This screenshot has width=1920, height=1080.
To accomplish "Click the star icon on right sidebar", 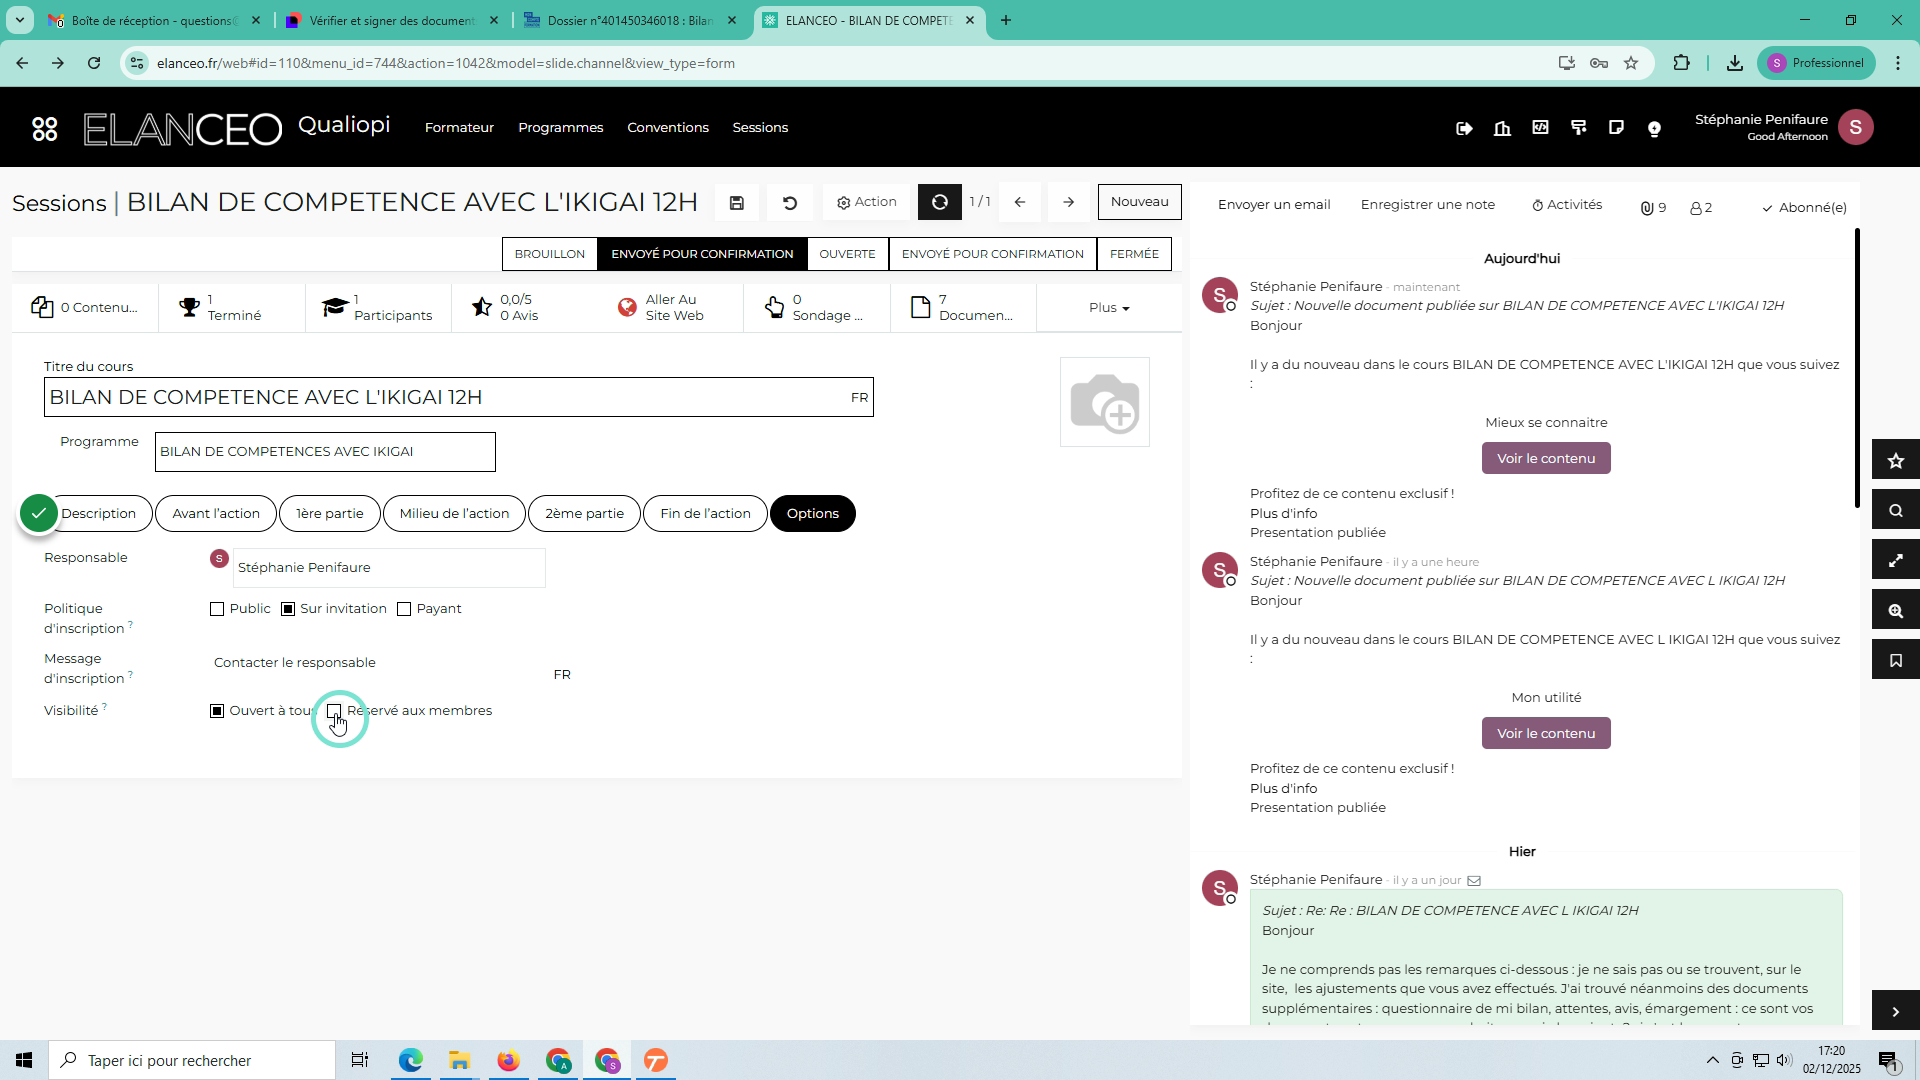I will coord(1896,460).
